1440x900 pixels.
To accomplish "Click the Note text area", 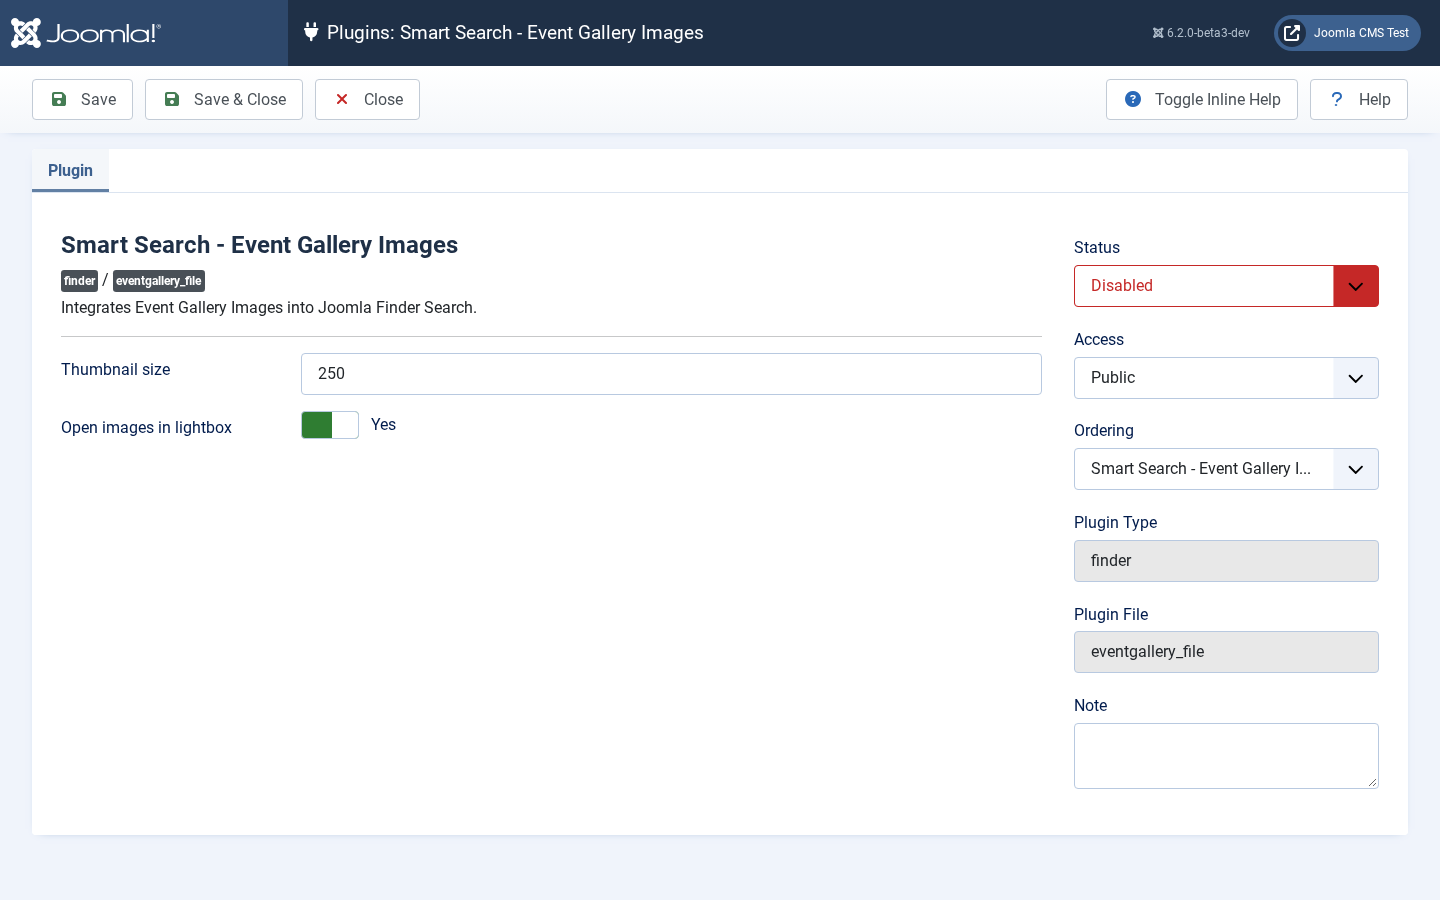I will point(1226,756).
